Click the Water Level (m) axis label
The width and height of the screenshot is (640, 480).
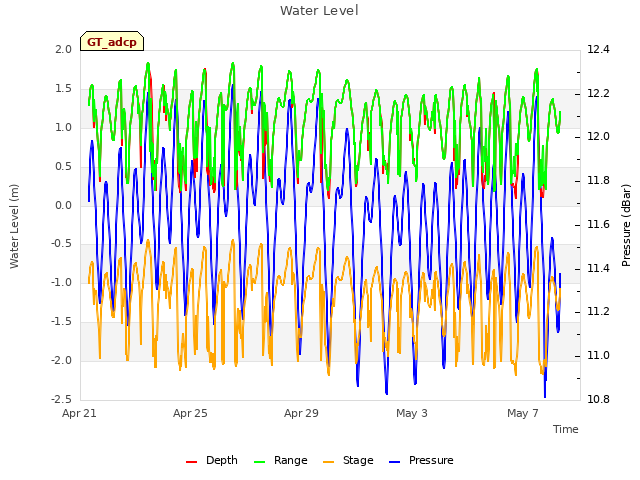14,226
